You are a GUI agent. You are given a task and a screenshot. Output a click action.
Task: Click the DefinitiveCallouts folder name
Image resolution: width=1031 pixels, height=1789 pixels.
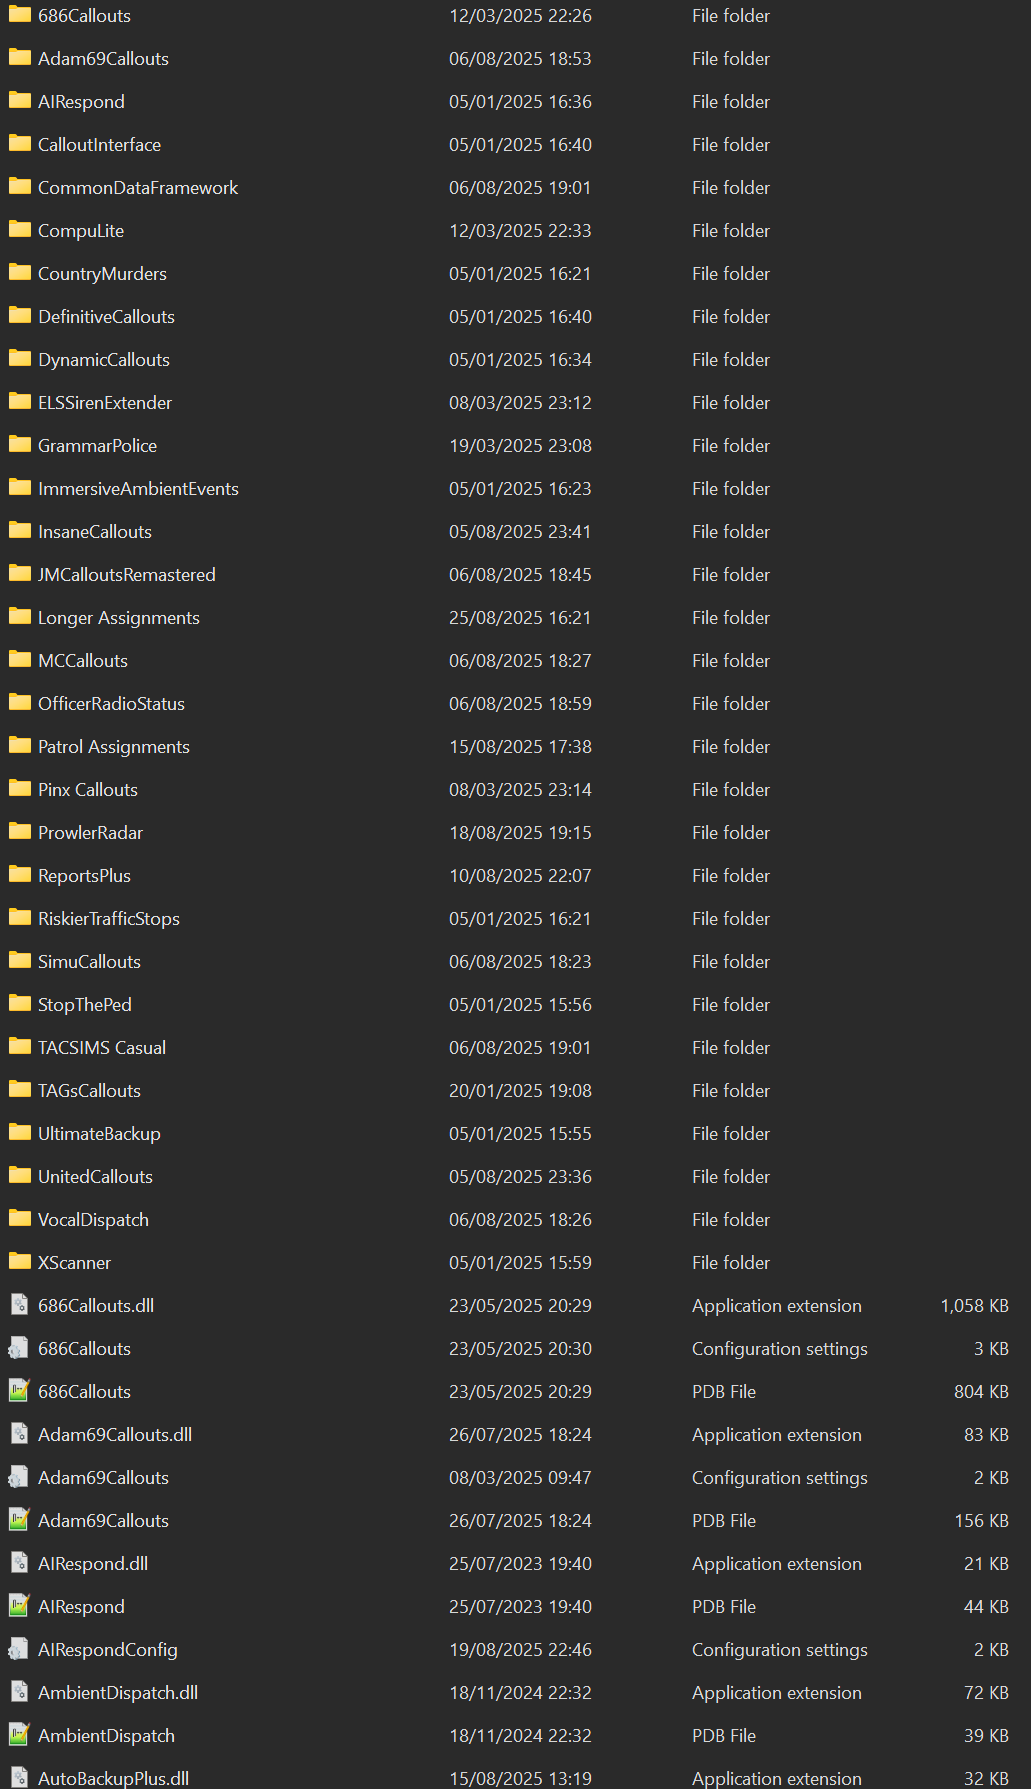point(106,317)
